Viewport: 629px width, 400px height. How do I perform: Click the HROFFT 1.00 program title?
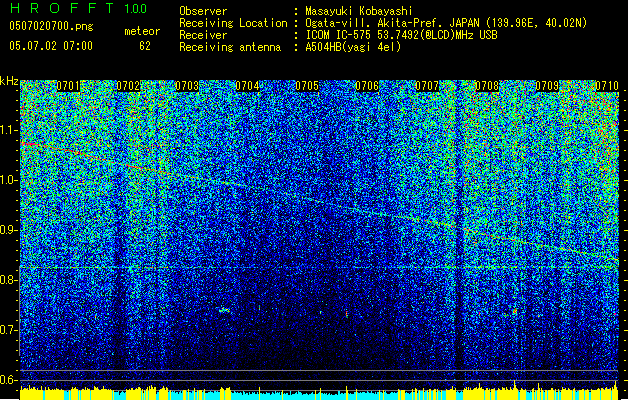click(x=78, y=8)
